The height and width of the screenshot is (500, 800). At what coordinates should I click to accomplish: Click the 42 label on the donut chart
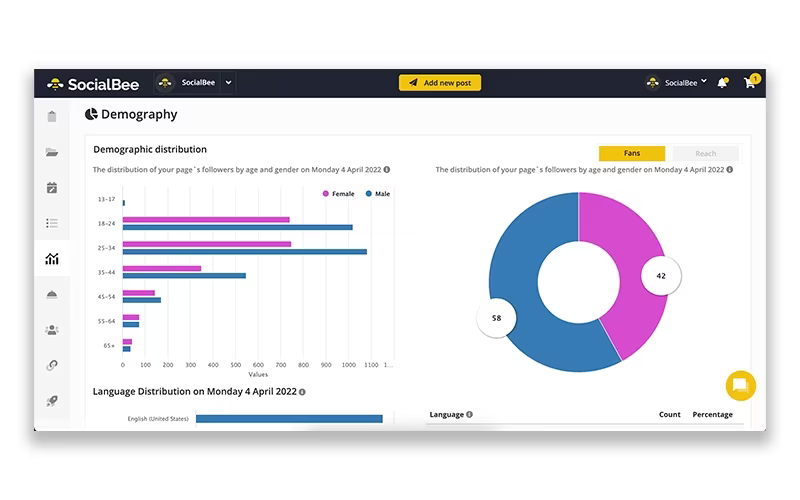pos(661,276)
